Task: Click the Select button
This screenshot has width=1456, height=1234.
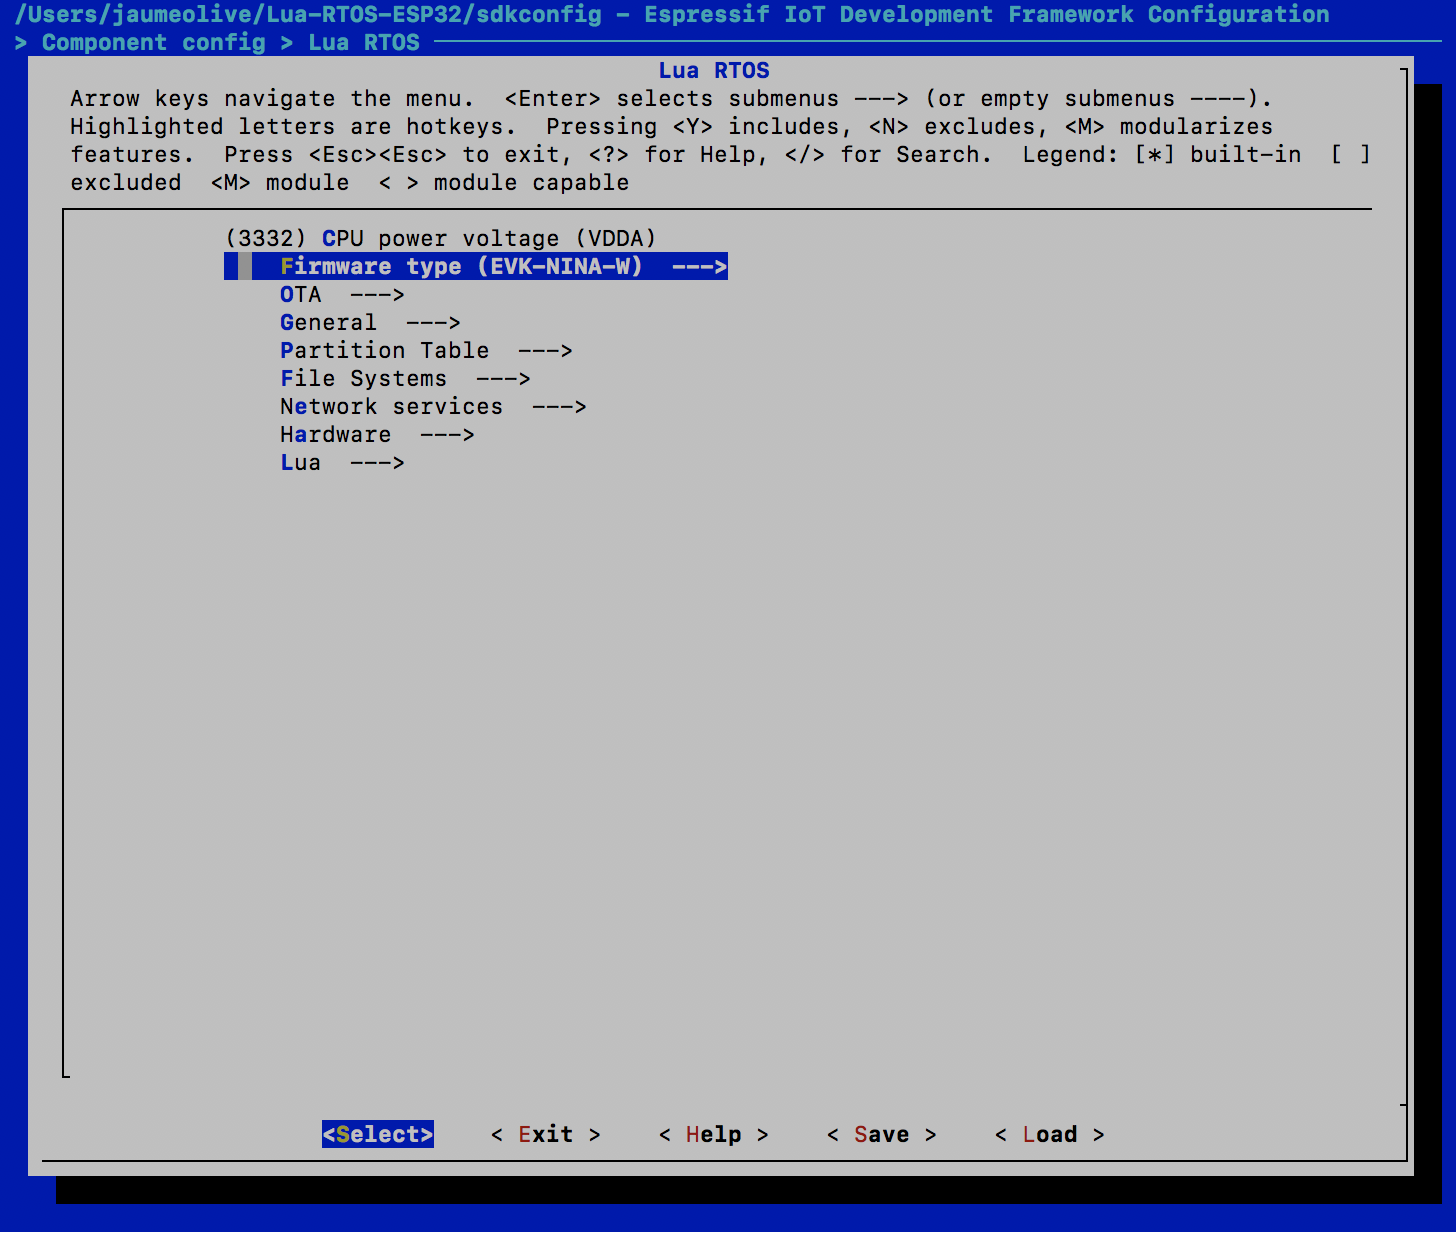Action: point(378,1134)
